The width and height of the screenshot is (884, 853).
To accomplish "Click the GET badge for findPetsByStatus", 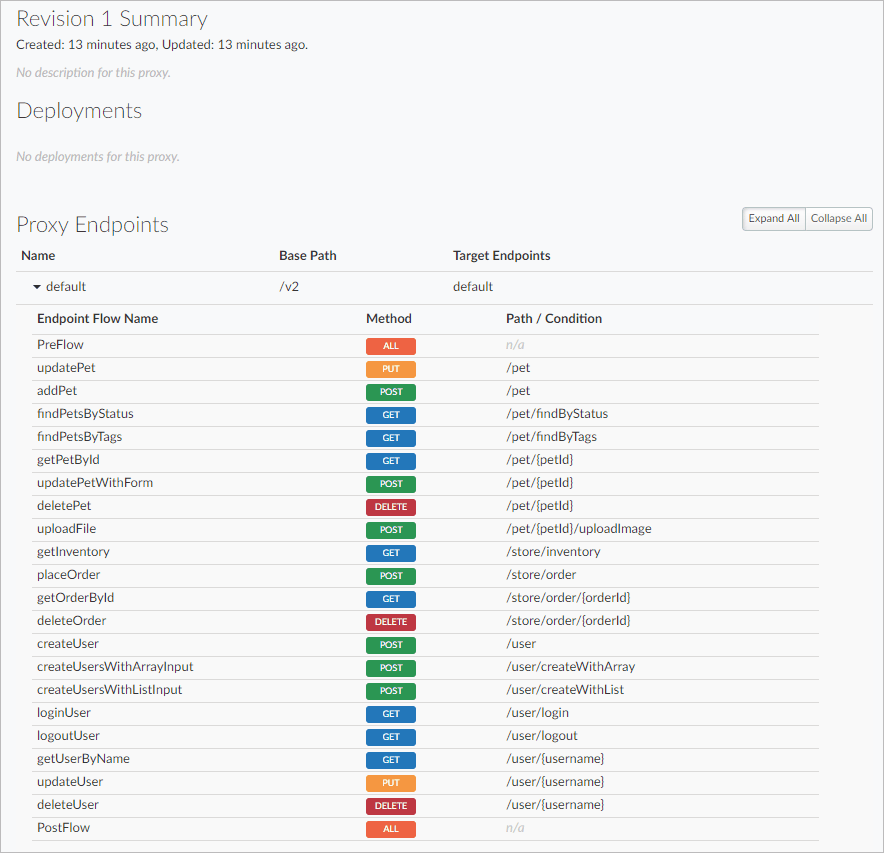I will (x=391, y=414).
